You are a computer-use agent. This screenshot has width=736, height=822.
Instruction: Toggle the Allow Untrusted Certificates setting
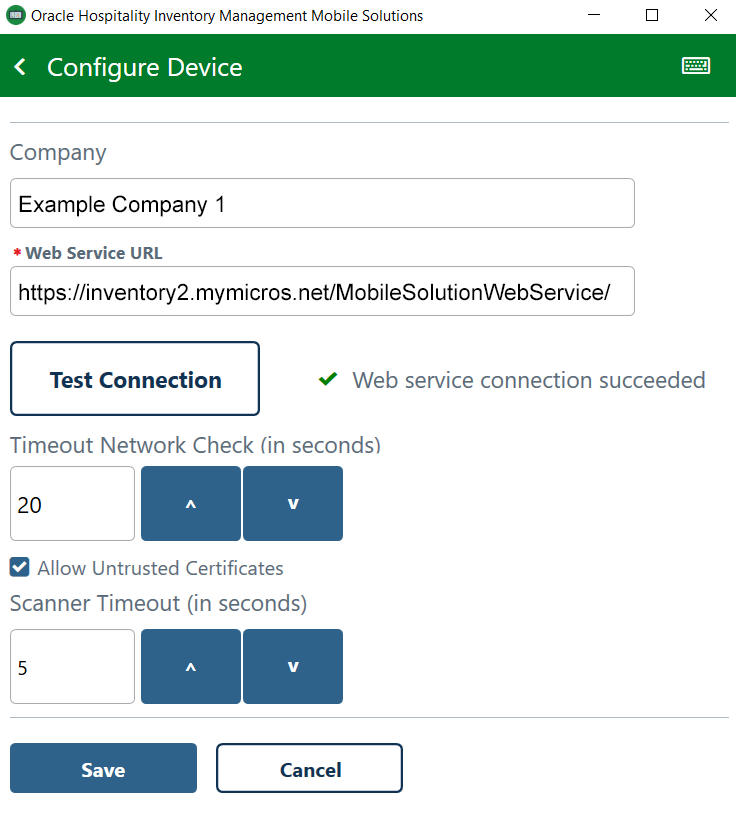tap(19, 567)
